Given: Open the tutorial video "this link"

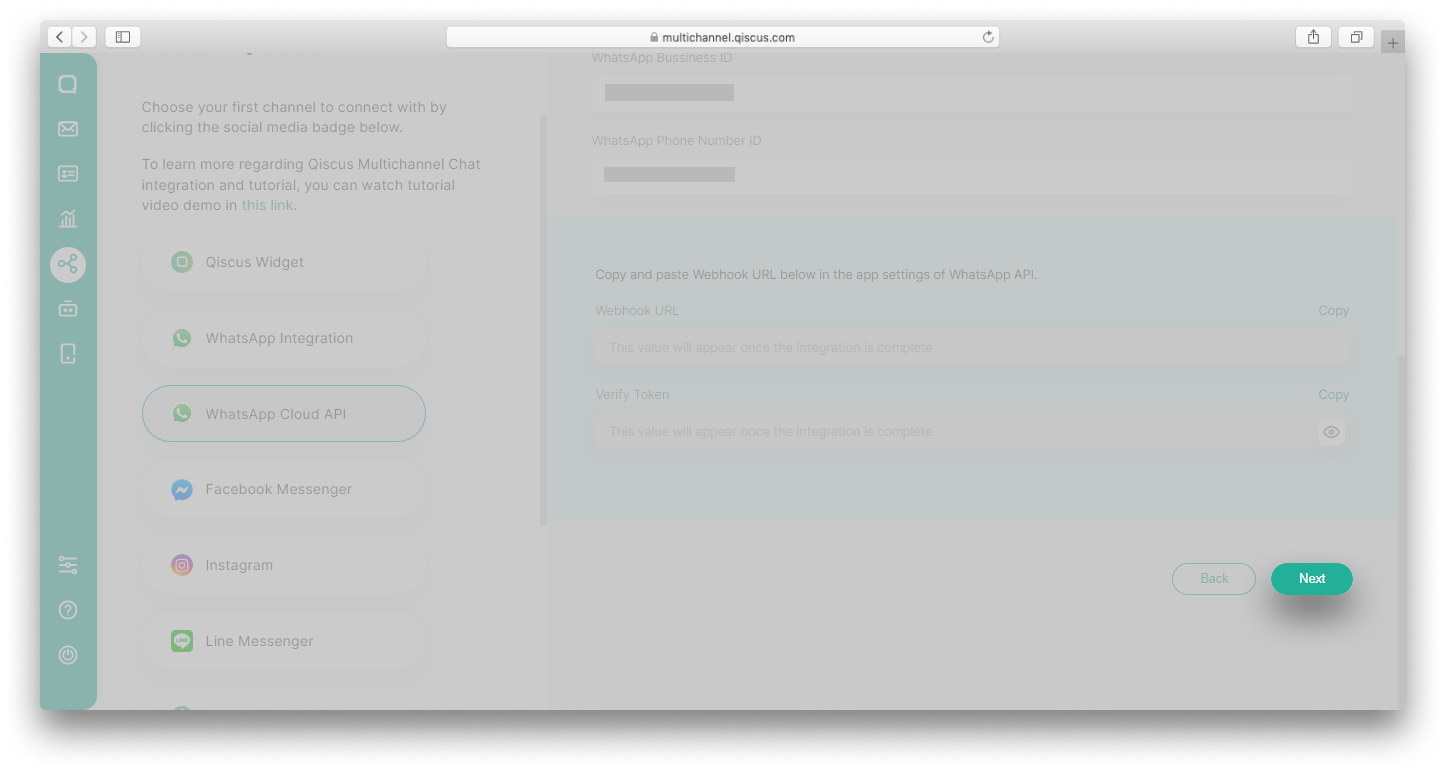Looking at the screenshot, I should point(268,205).
